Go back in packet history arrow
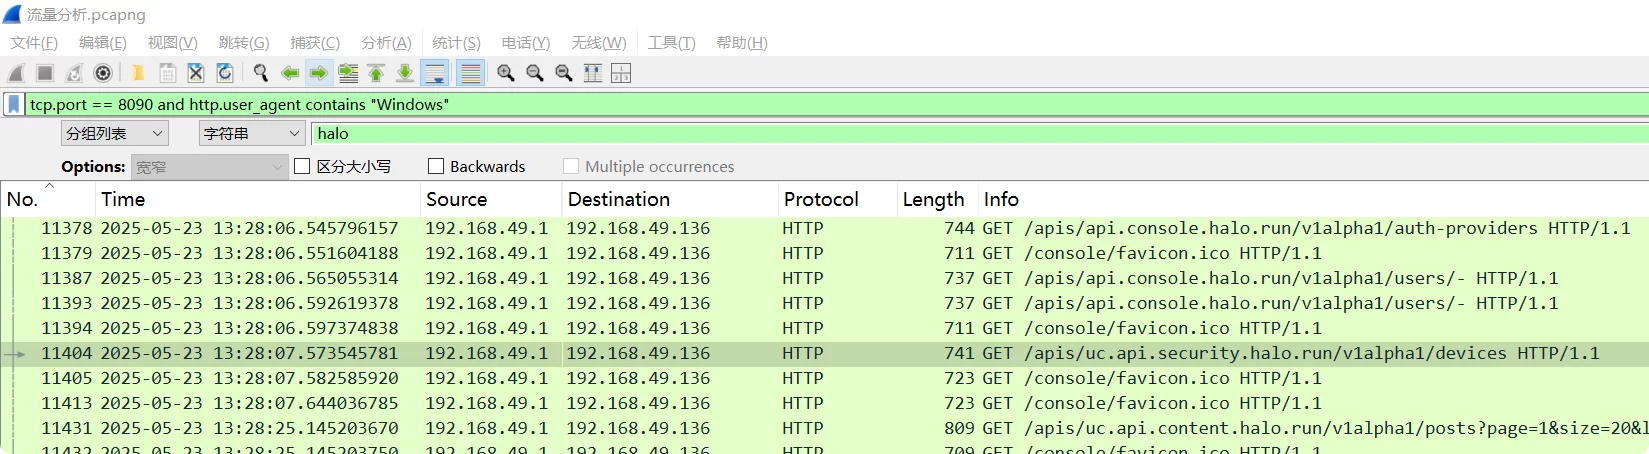Screen dimensions: 1649x454 click(x=290, y=73)
